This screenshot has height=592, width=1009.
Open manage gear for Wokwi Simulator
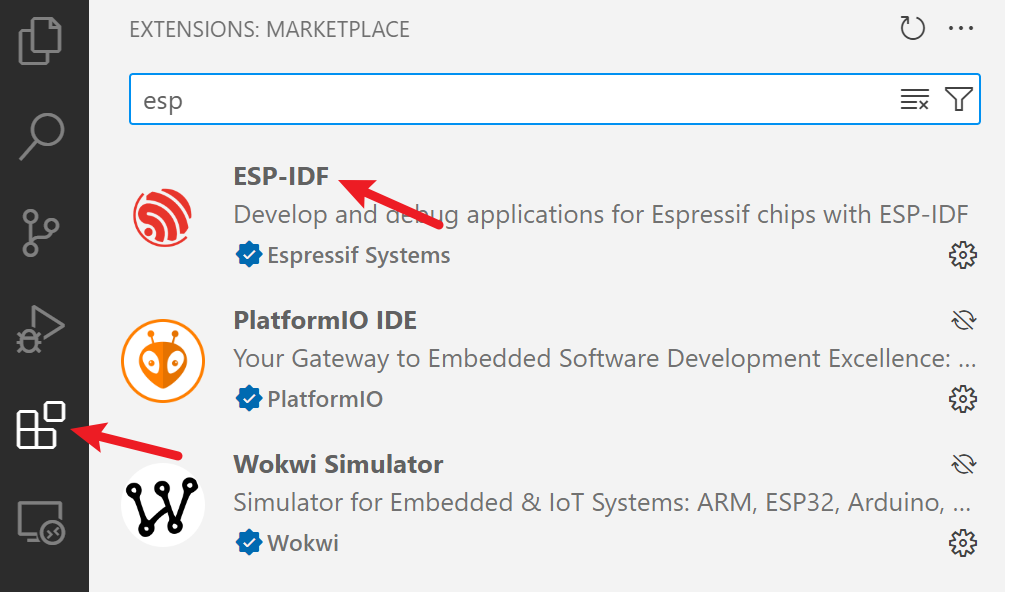click(963, 543)
